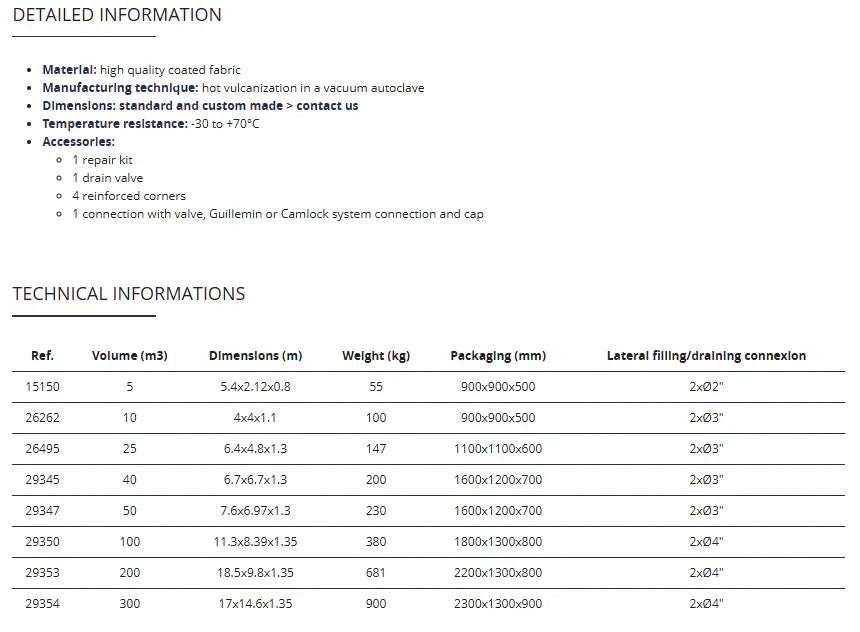The width and height of the screenshot is (860, 632).
Task: Click the packaging value 1800x1300x800
Action: [x=498, y=542]
